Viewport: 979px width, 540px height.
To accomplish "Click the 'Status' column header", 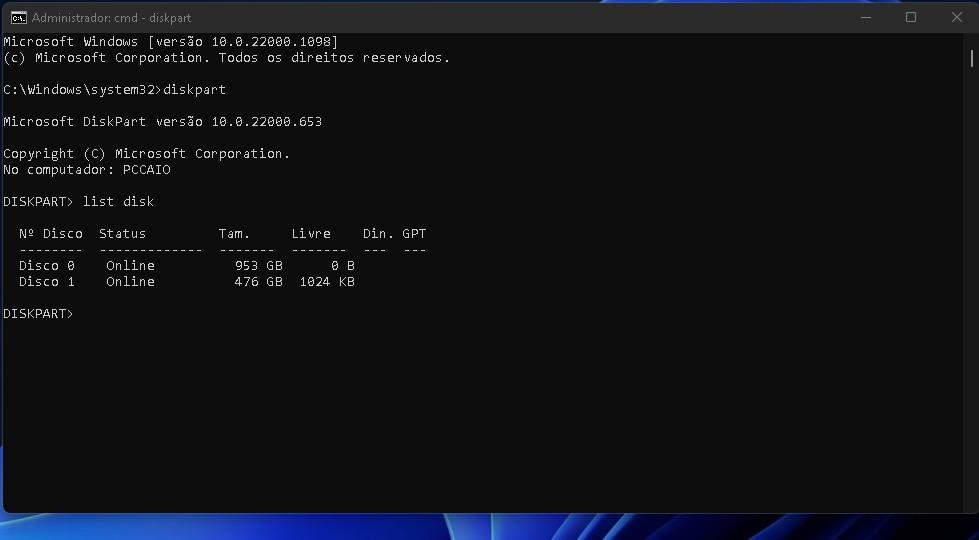I will point(122,233).
